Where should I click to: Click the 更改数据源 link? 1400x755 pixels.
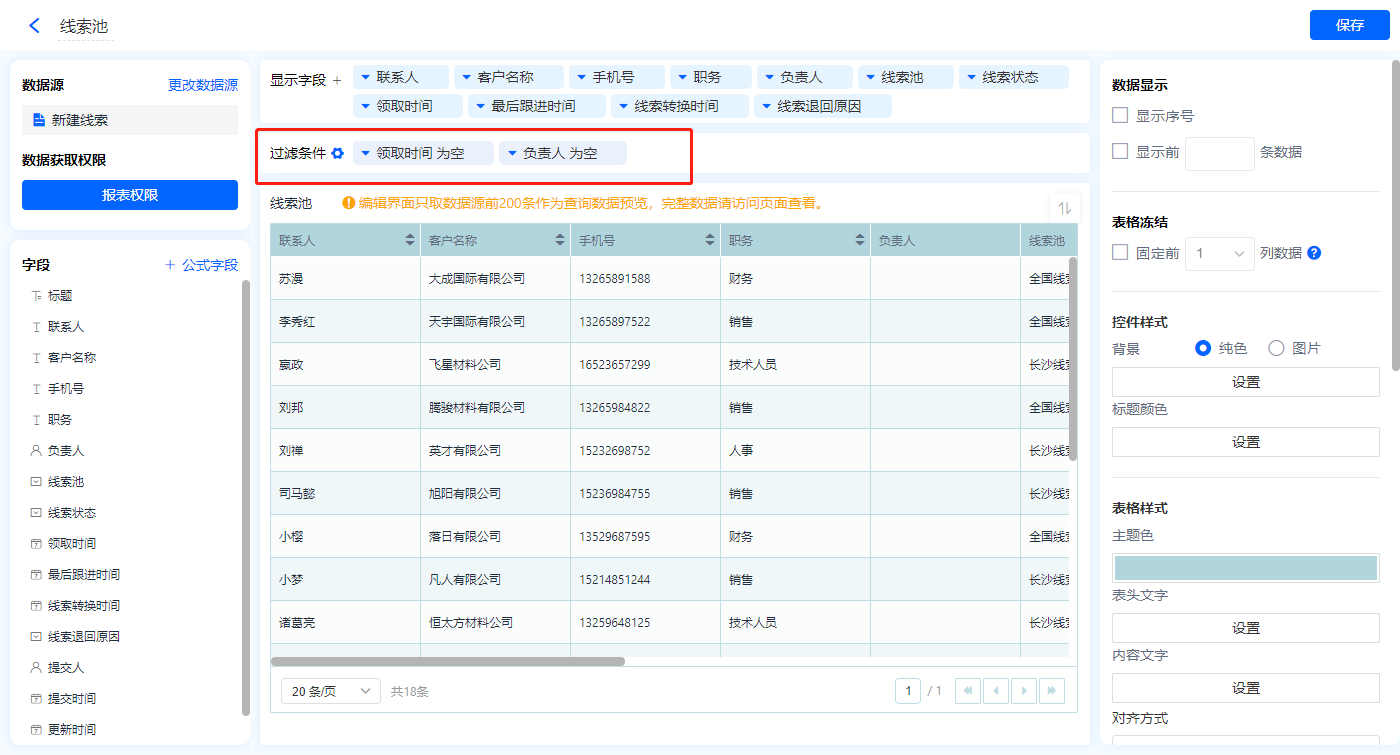[x=203, y=86]
